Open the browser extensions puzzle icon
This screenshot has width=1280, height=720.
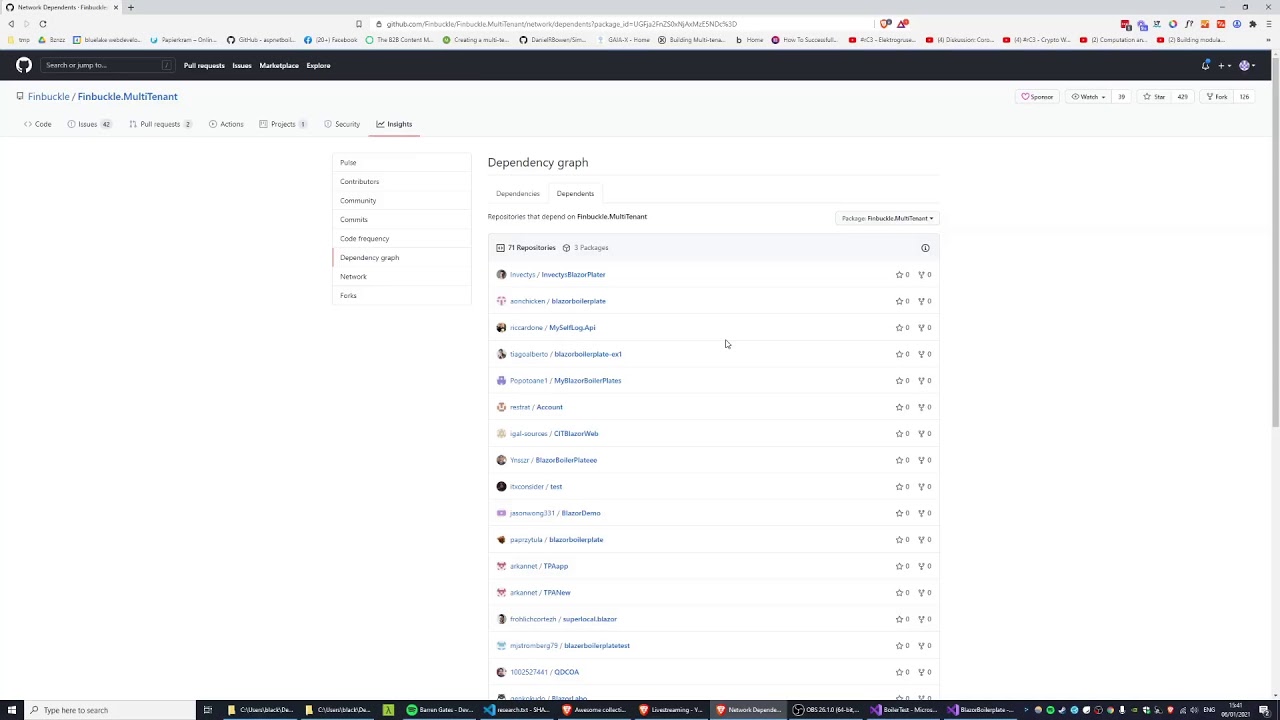tap(1252, 24)
